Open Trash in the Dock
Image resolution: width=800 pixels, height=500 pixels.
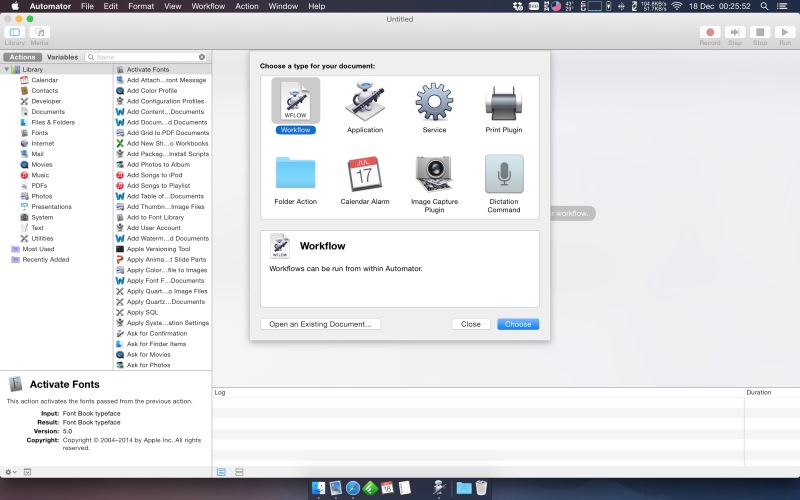[481, 488]
